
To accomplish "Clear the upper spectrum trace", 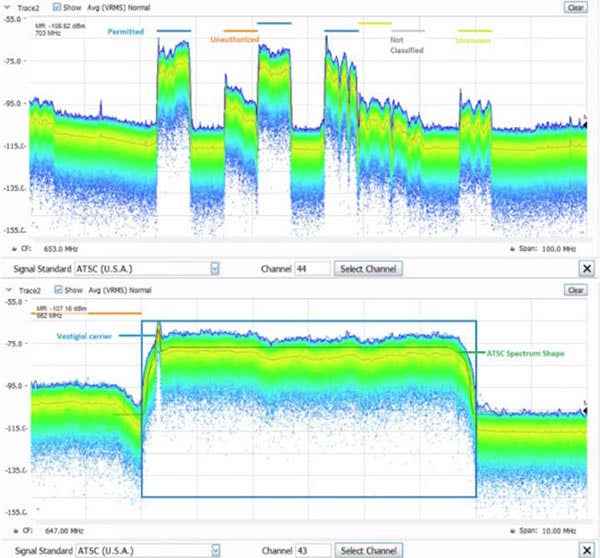I will tap(576, 7).
